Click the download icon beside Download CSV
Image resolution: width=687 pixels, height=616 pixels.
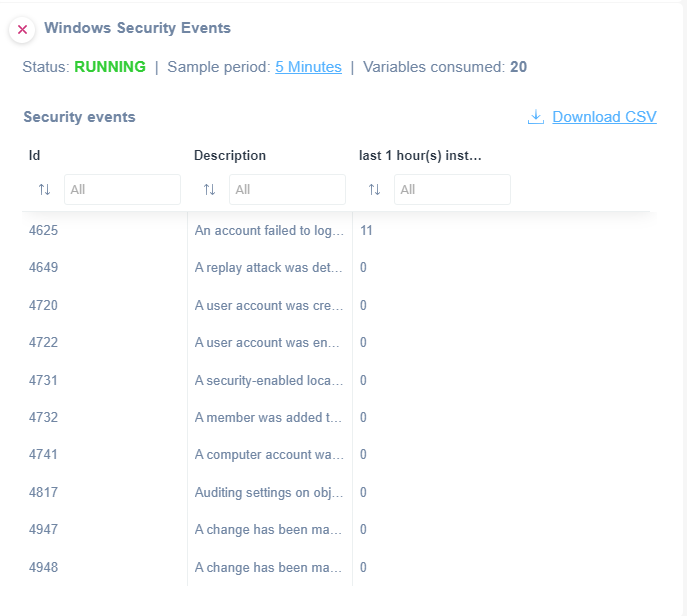coord(535,117)
